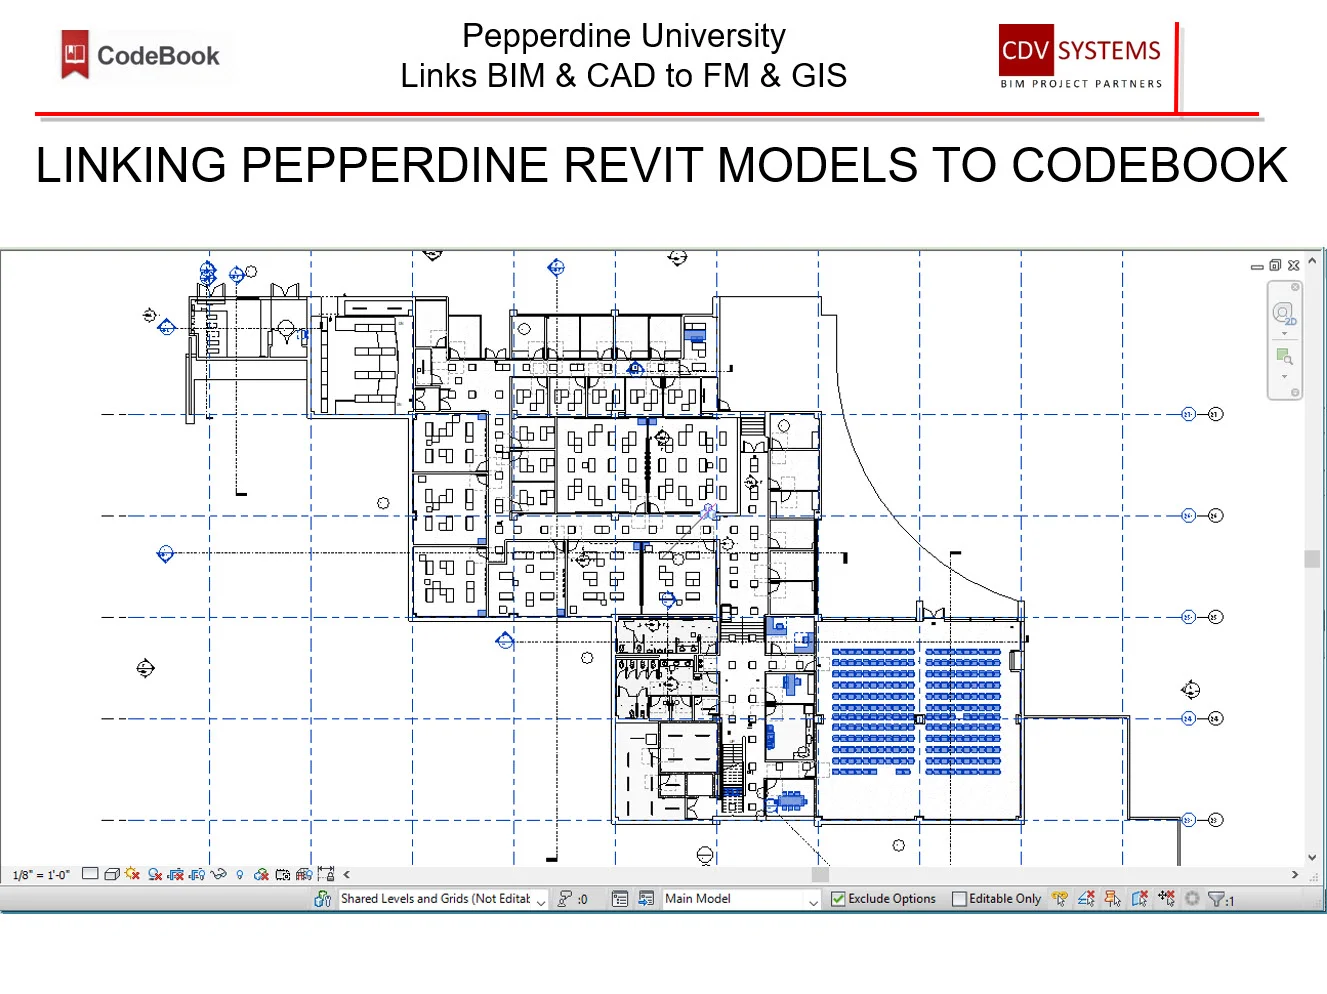Close the view window
The image size is (1327, 994).
coord(1293,265)
